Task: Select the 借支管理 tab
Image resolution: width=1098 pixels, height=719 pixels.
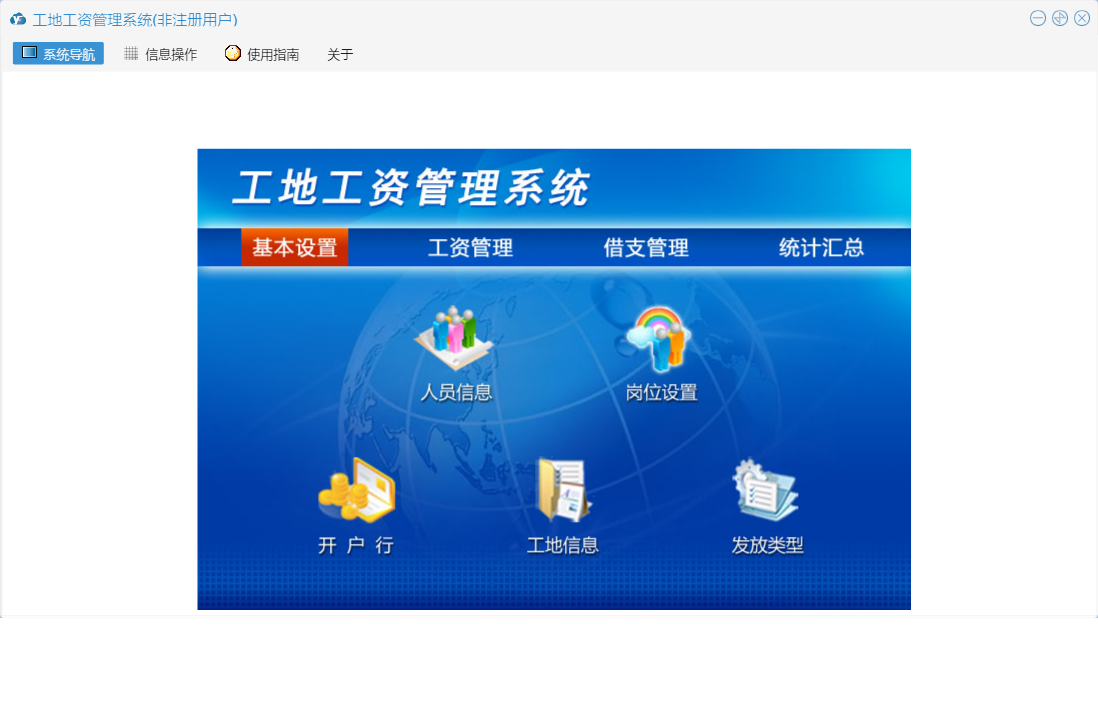Action: 646,248
